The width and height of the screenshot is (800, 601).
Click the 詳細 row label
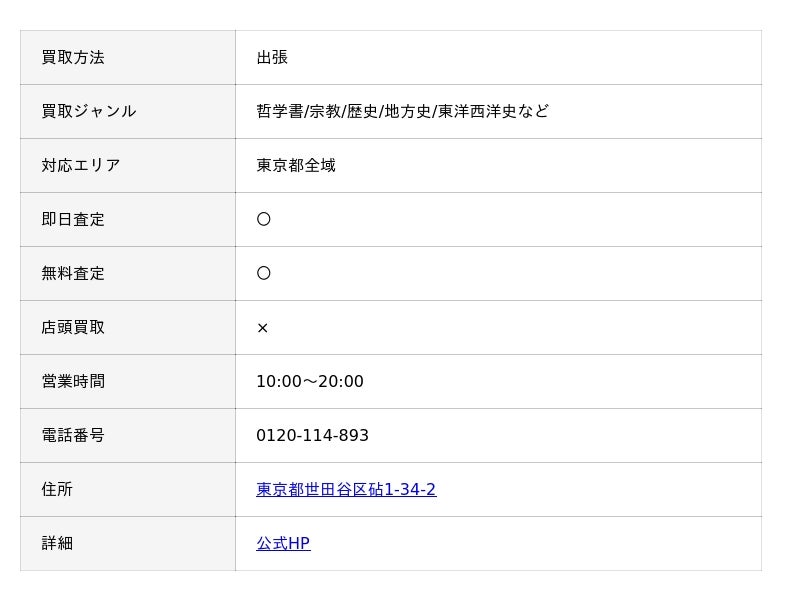[x=57, y=543]
